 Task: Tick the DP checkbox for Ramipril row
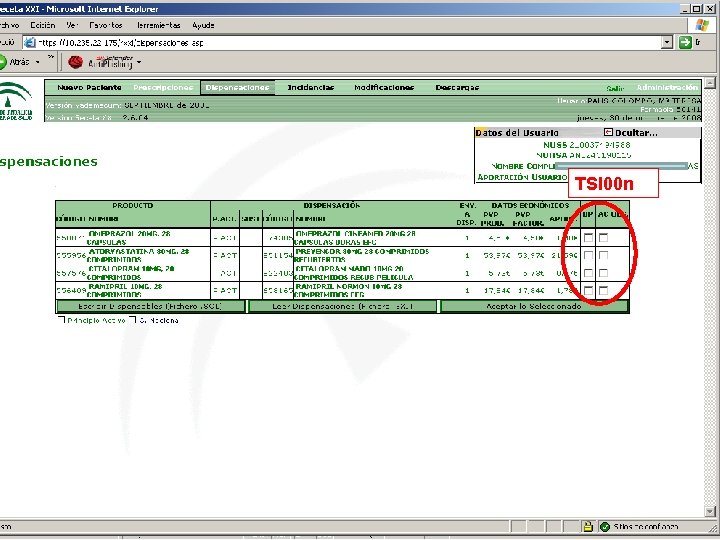(588, 291)
